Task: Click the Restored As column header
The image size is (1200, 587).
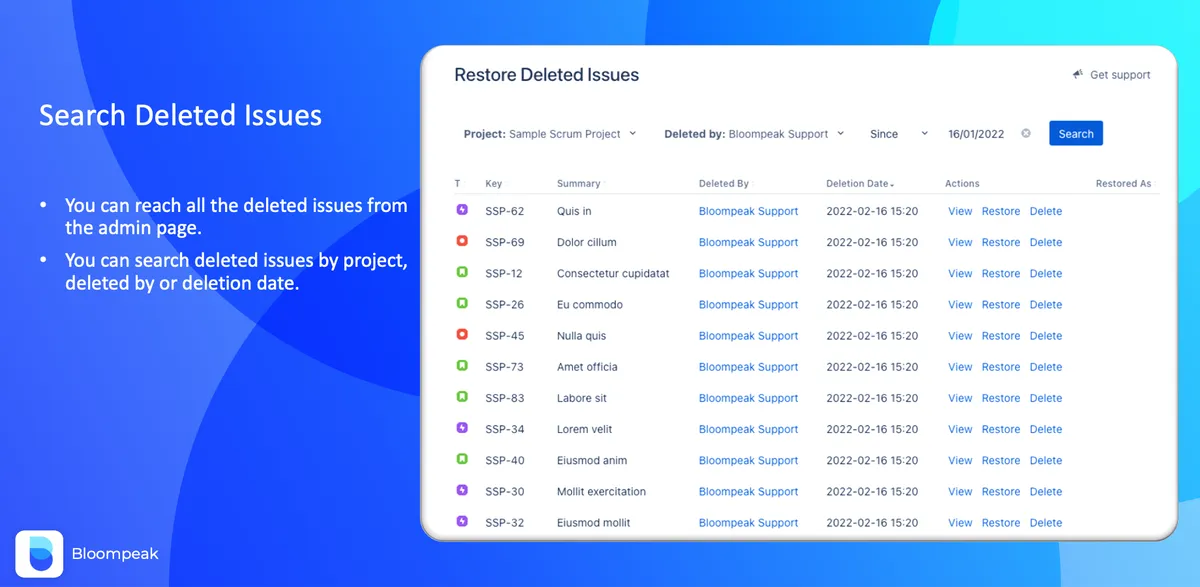Action: point(1124,184)
